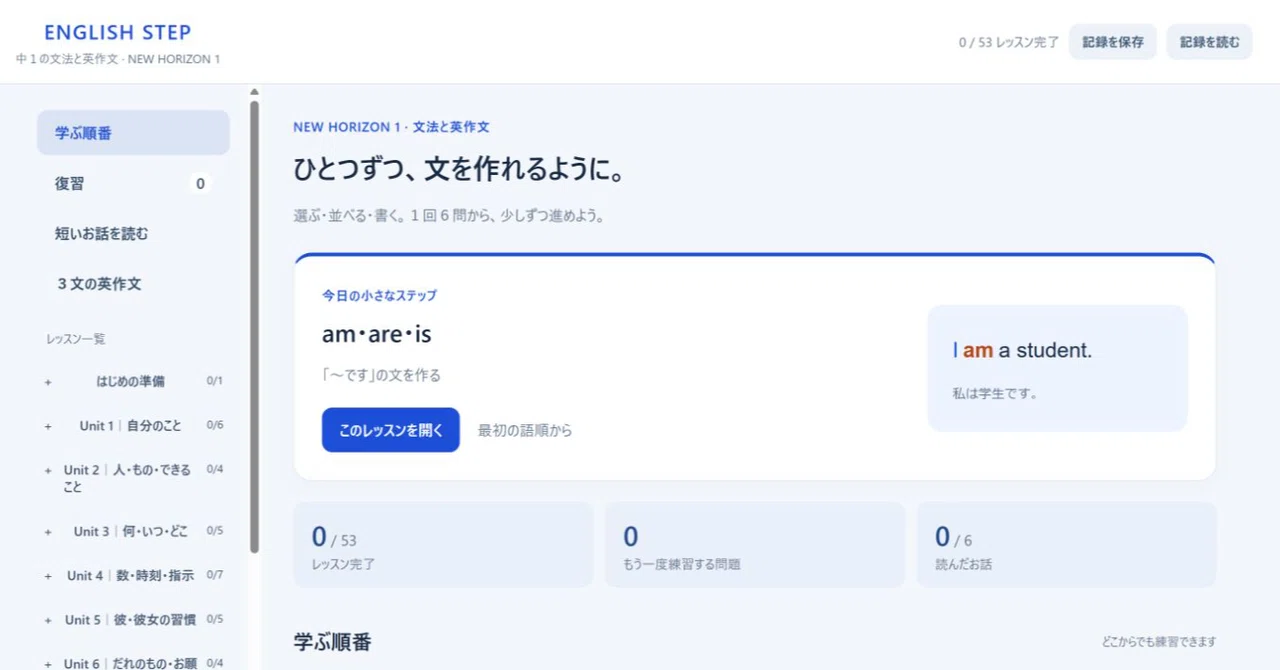Open the 復習 sidebar item
The image size is (1280, 670).
(x=133, y=184)
